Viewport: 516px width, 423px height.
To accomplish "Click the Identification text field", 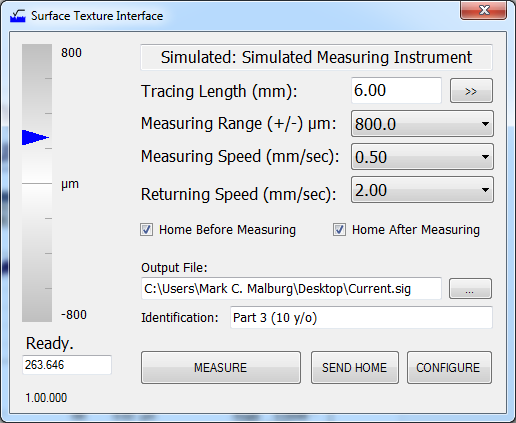I will tap(361, 317).
